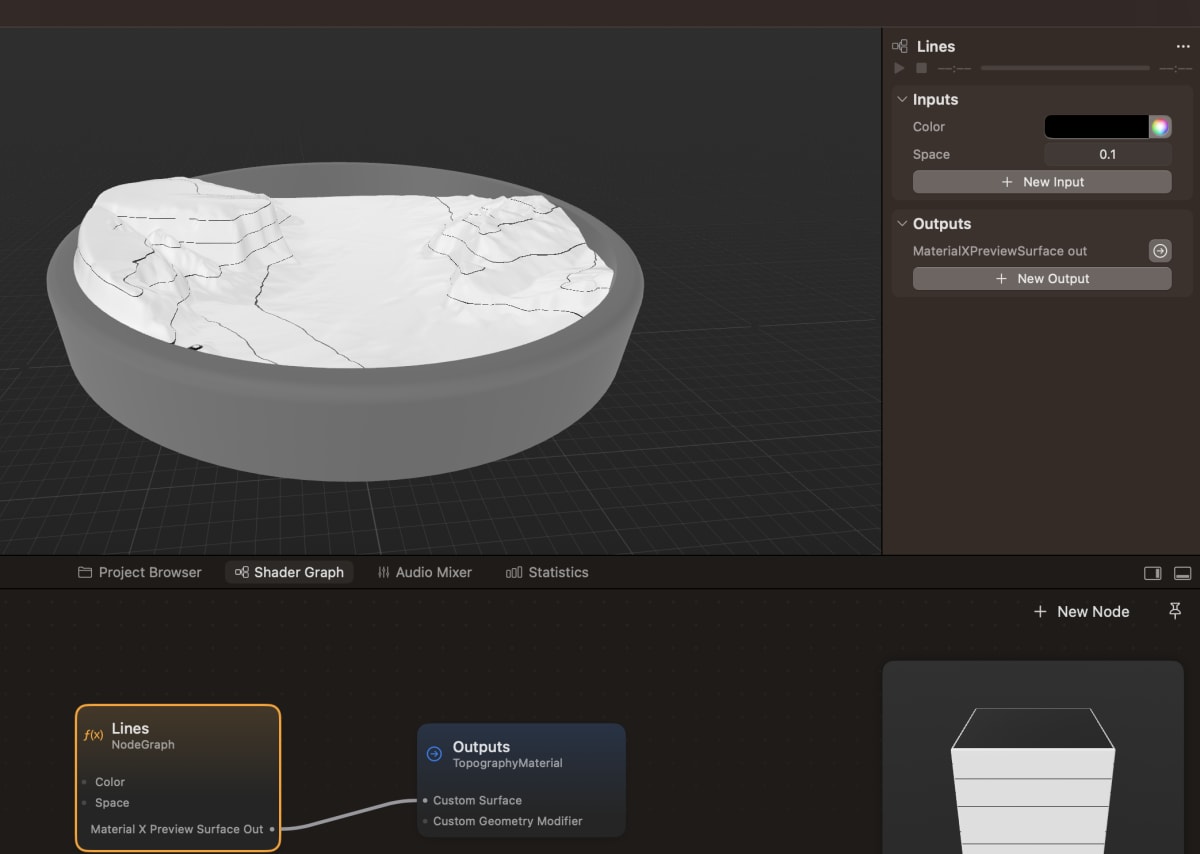This screenshot has width=1200, height=854.
Task: Toggle the right sidebar panel icon
Action: [x=1153, y=573]
